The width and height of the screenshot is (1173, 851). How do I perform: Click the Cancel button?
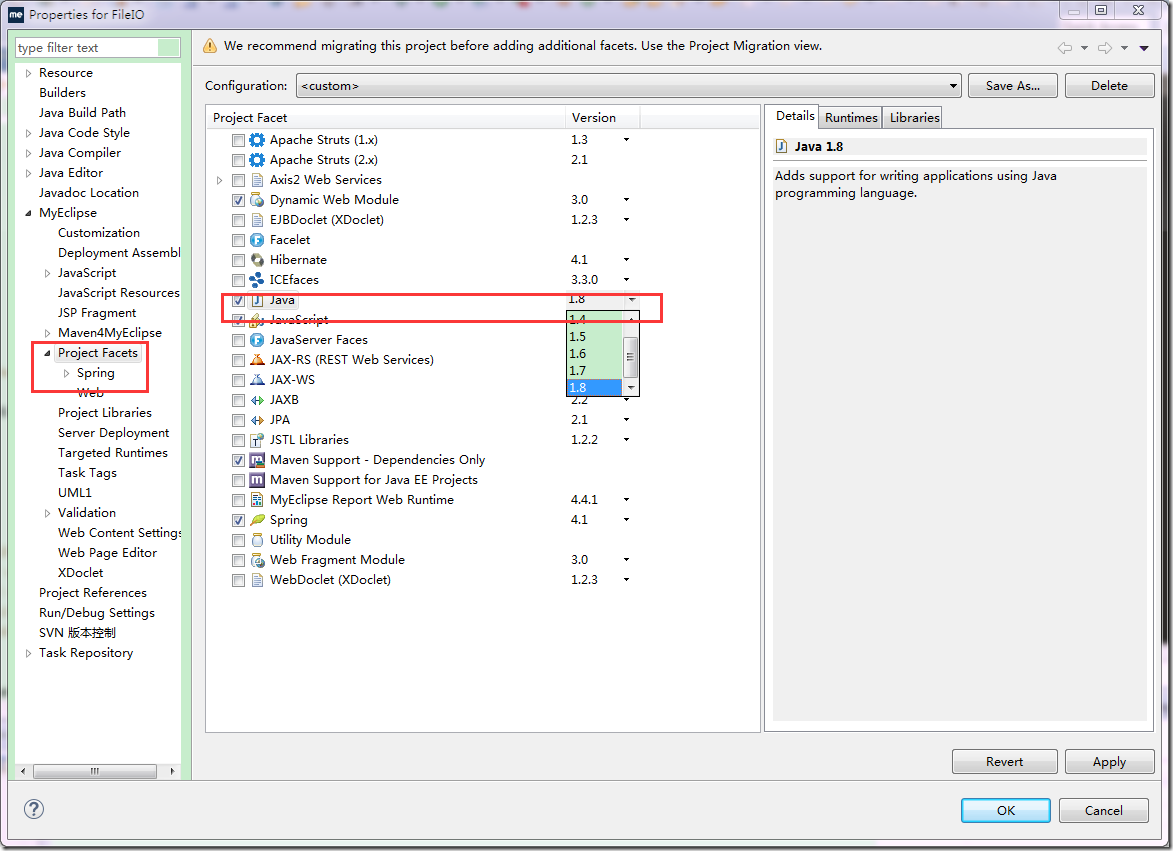click(x=1103, y=811)
